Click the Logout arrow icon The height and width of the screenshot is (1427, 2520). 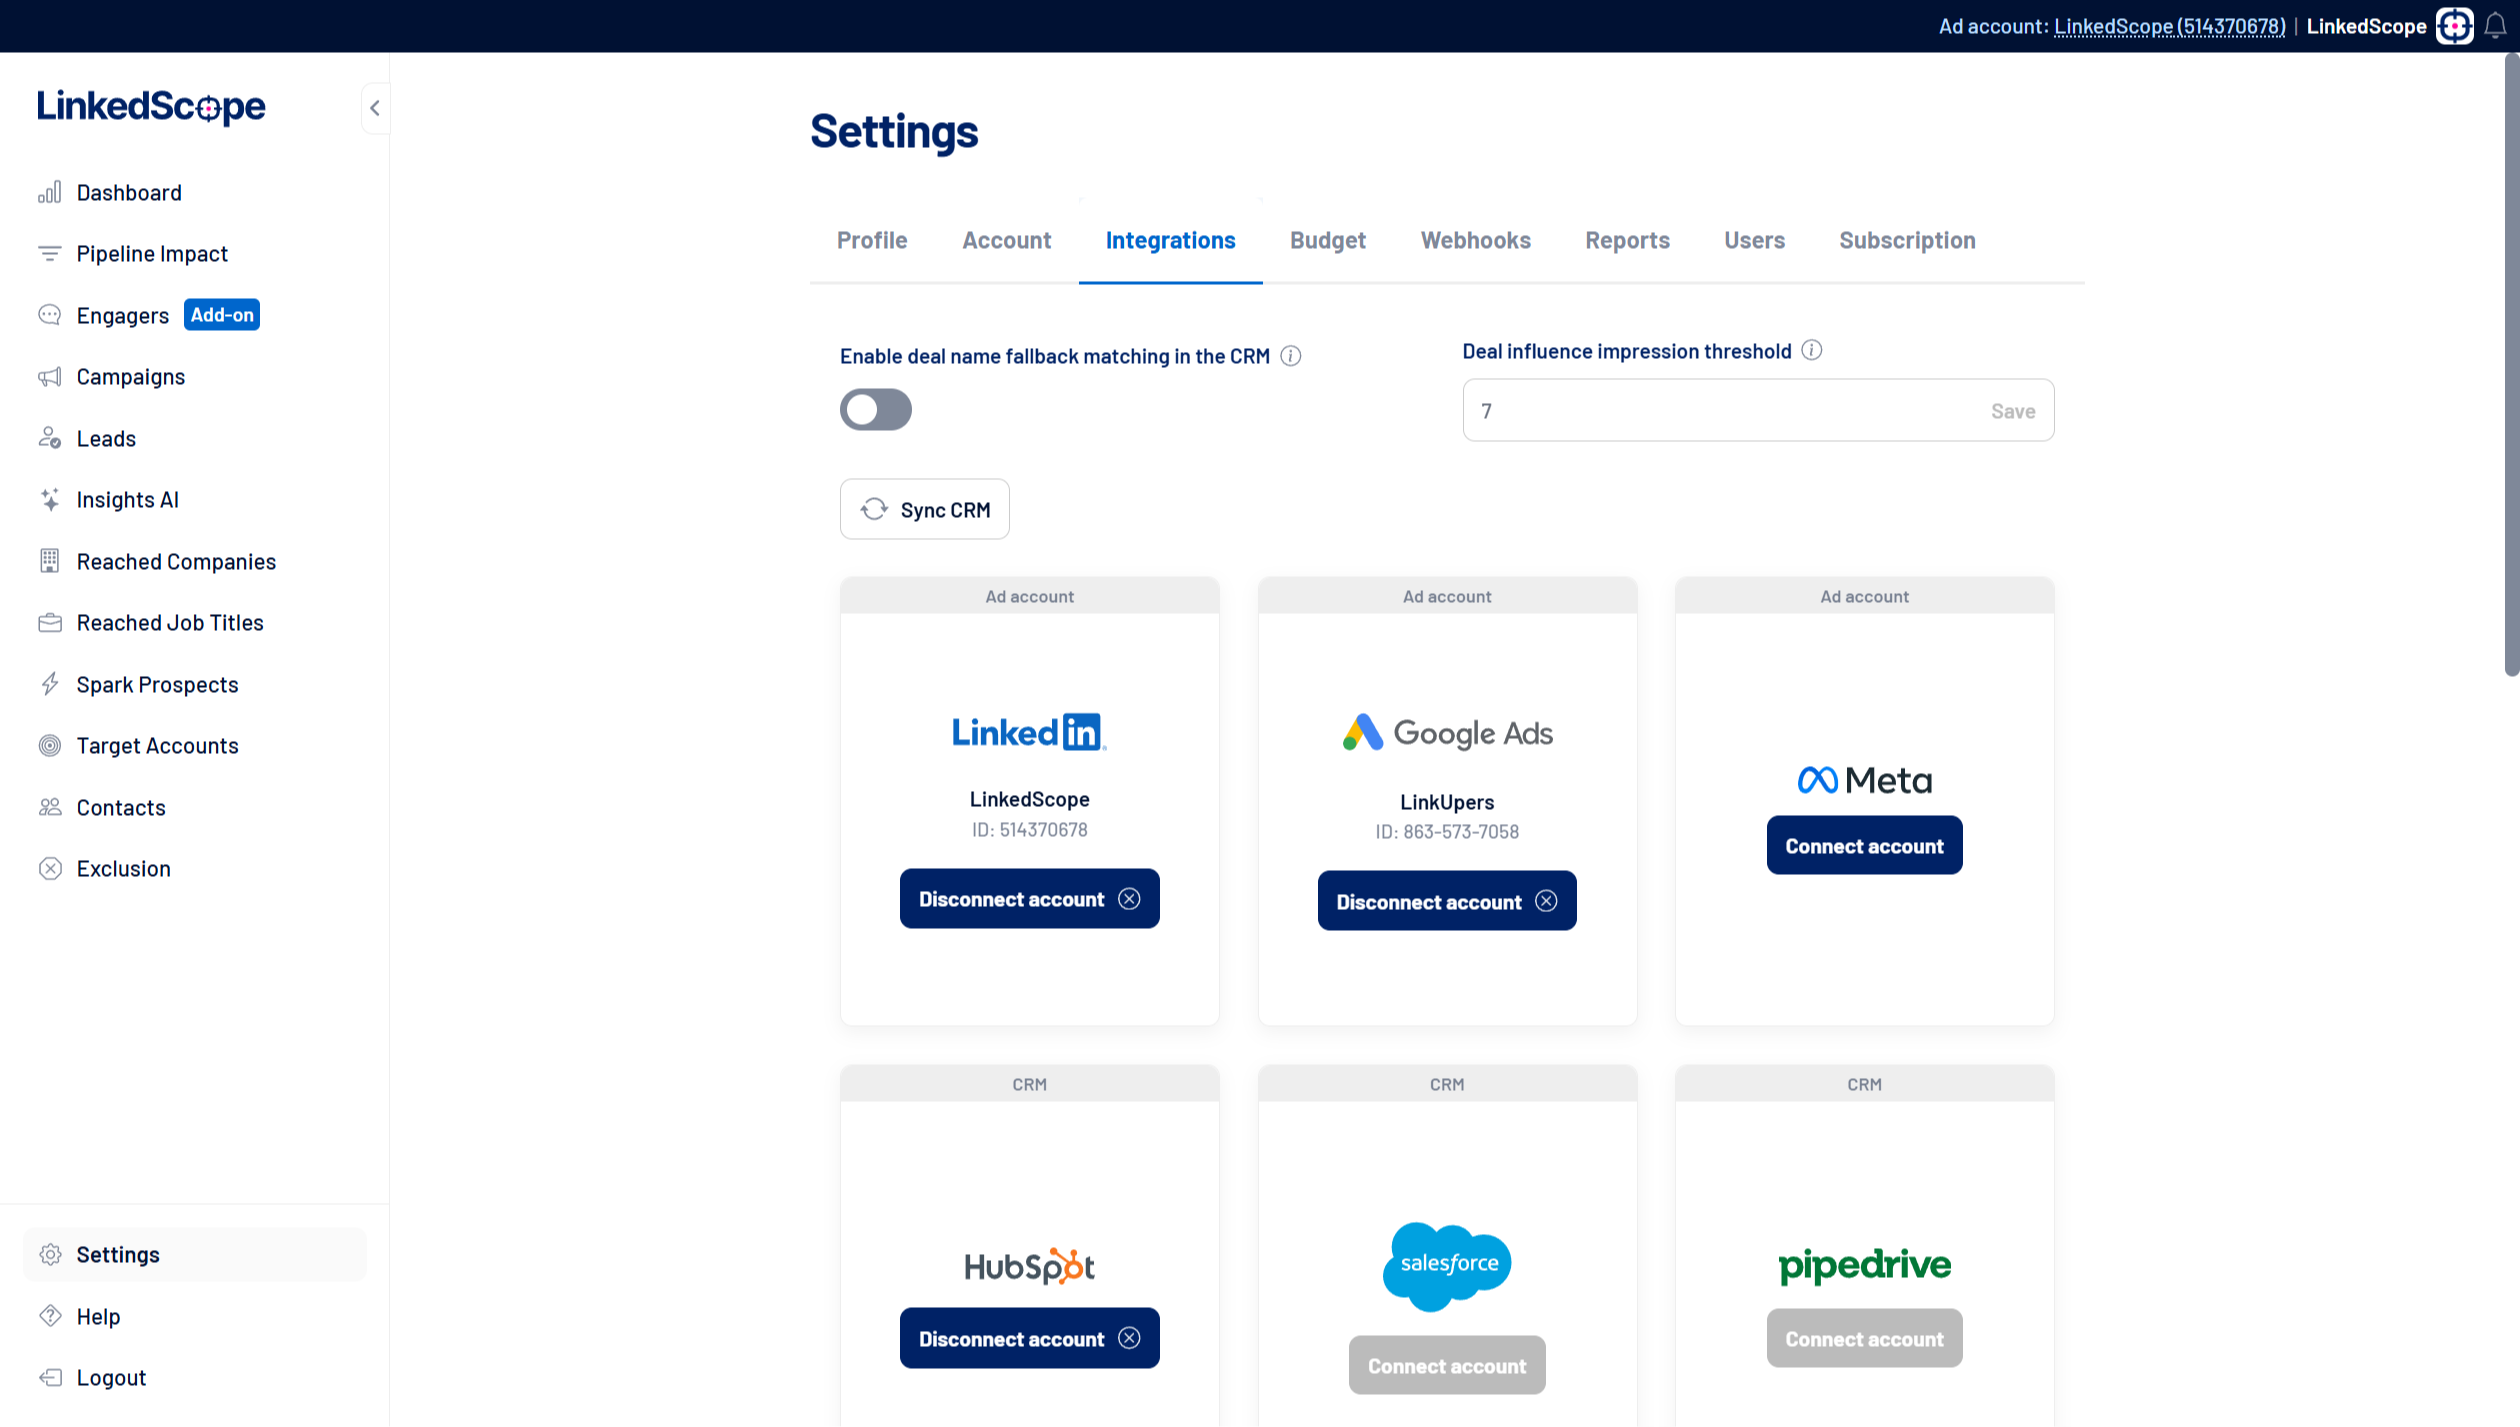click(50, 1377)
